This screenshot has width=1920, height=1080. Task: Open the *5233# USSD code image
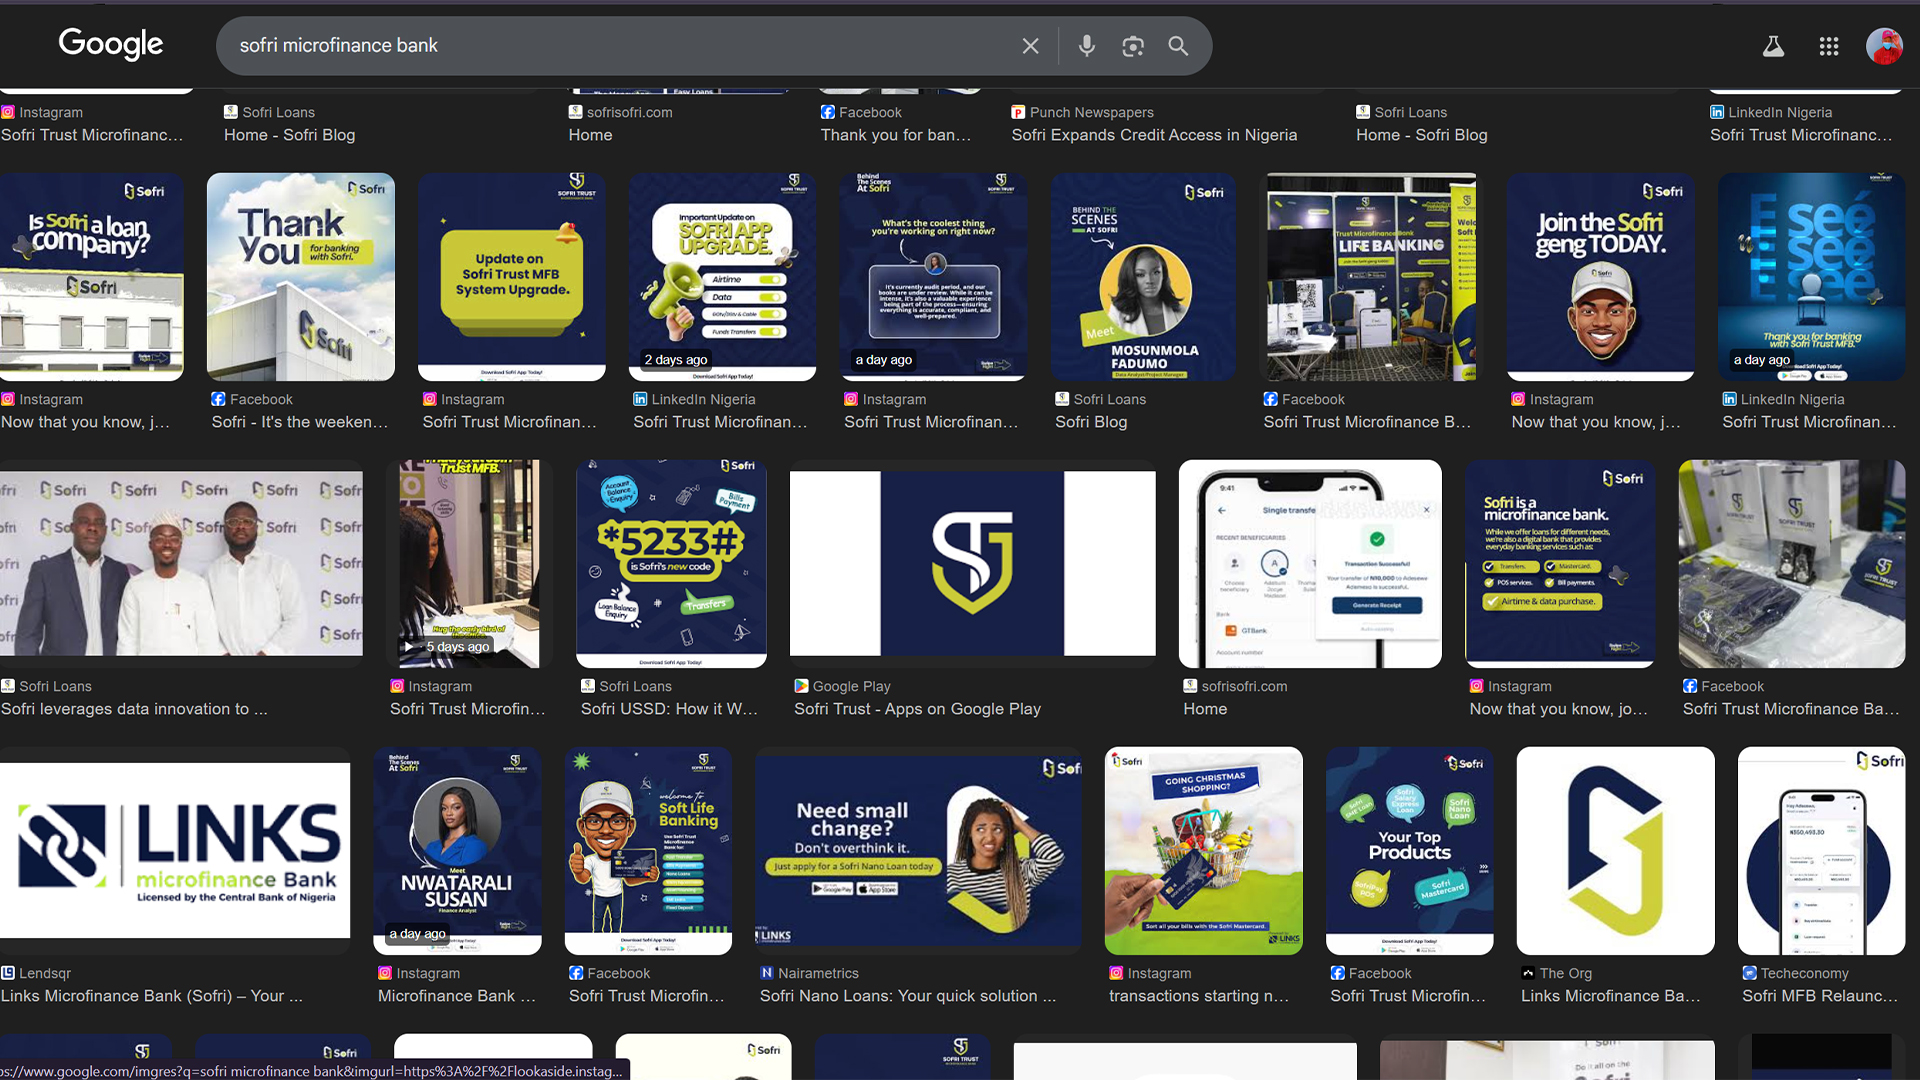[671, 563]
